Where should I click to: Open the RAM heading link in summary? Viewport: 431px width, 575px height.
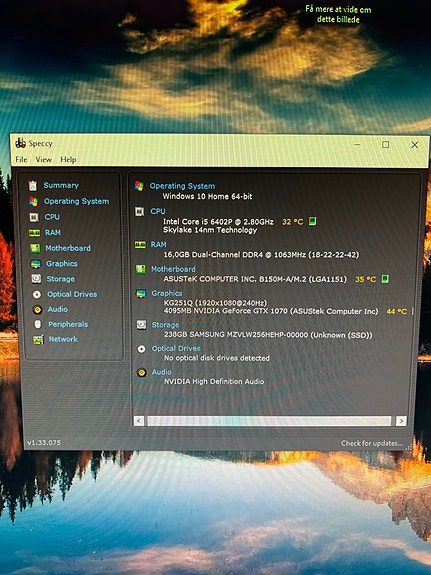point(158,245)
